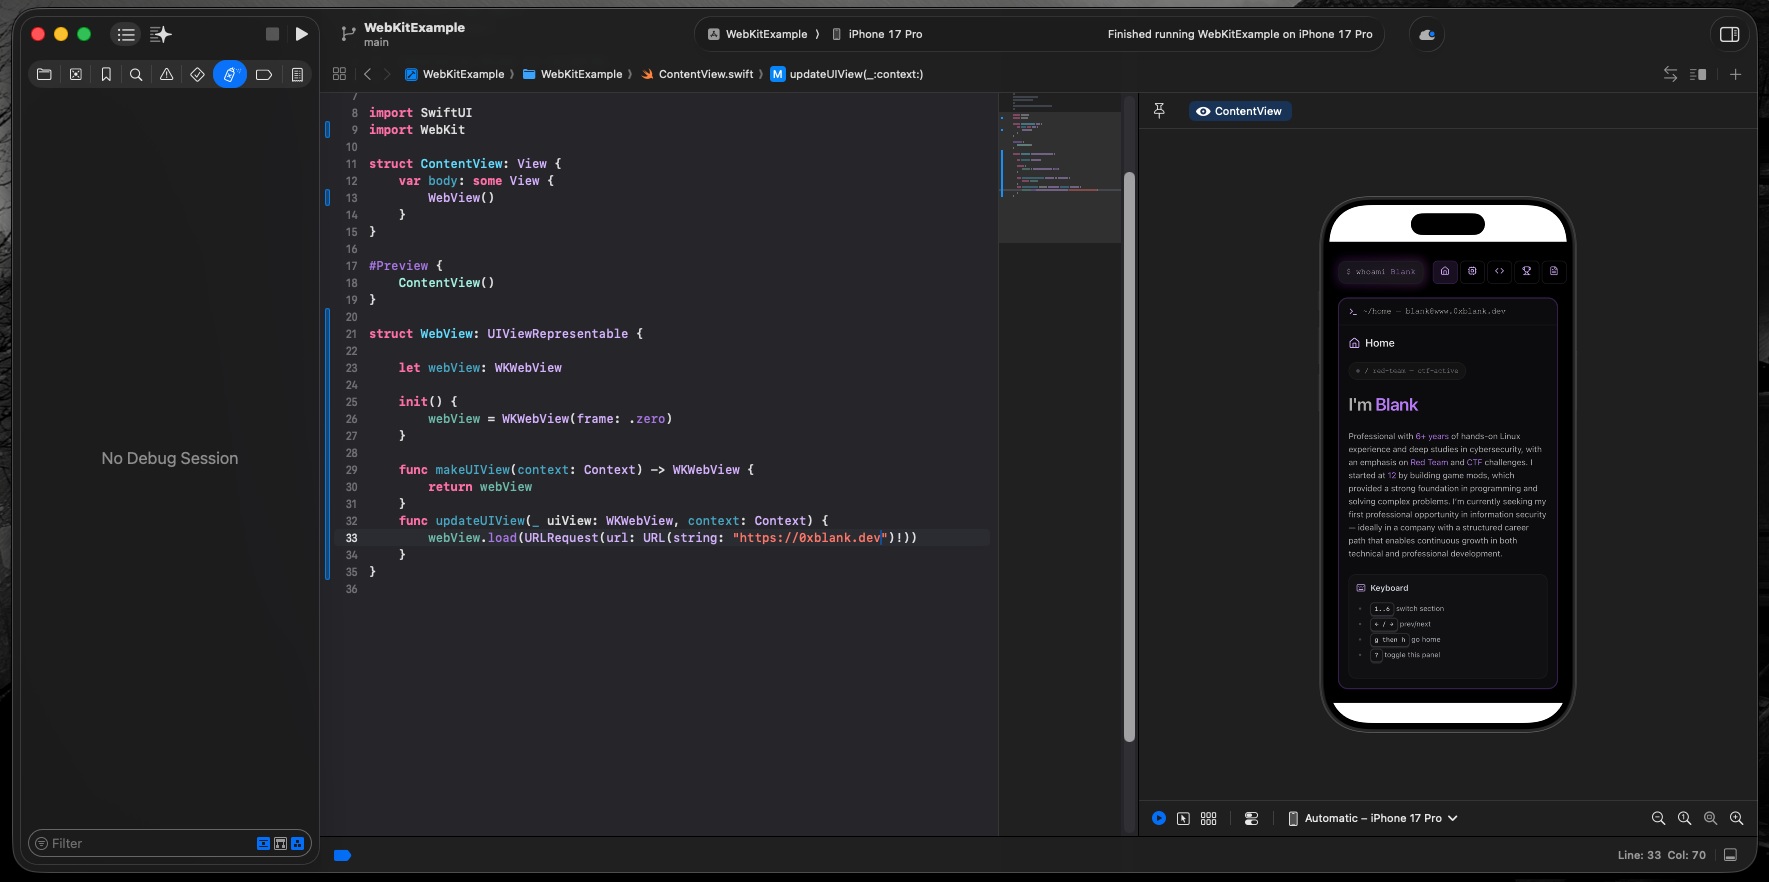Toggle the last filter option beside Filter field
Image resolution: width=1769 pixels, height=882 pixels.
point(297,843)
